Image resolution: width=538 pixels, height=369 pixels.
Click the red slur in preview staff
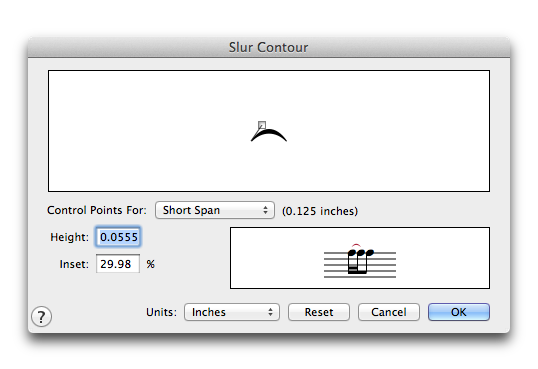(356, 246)
